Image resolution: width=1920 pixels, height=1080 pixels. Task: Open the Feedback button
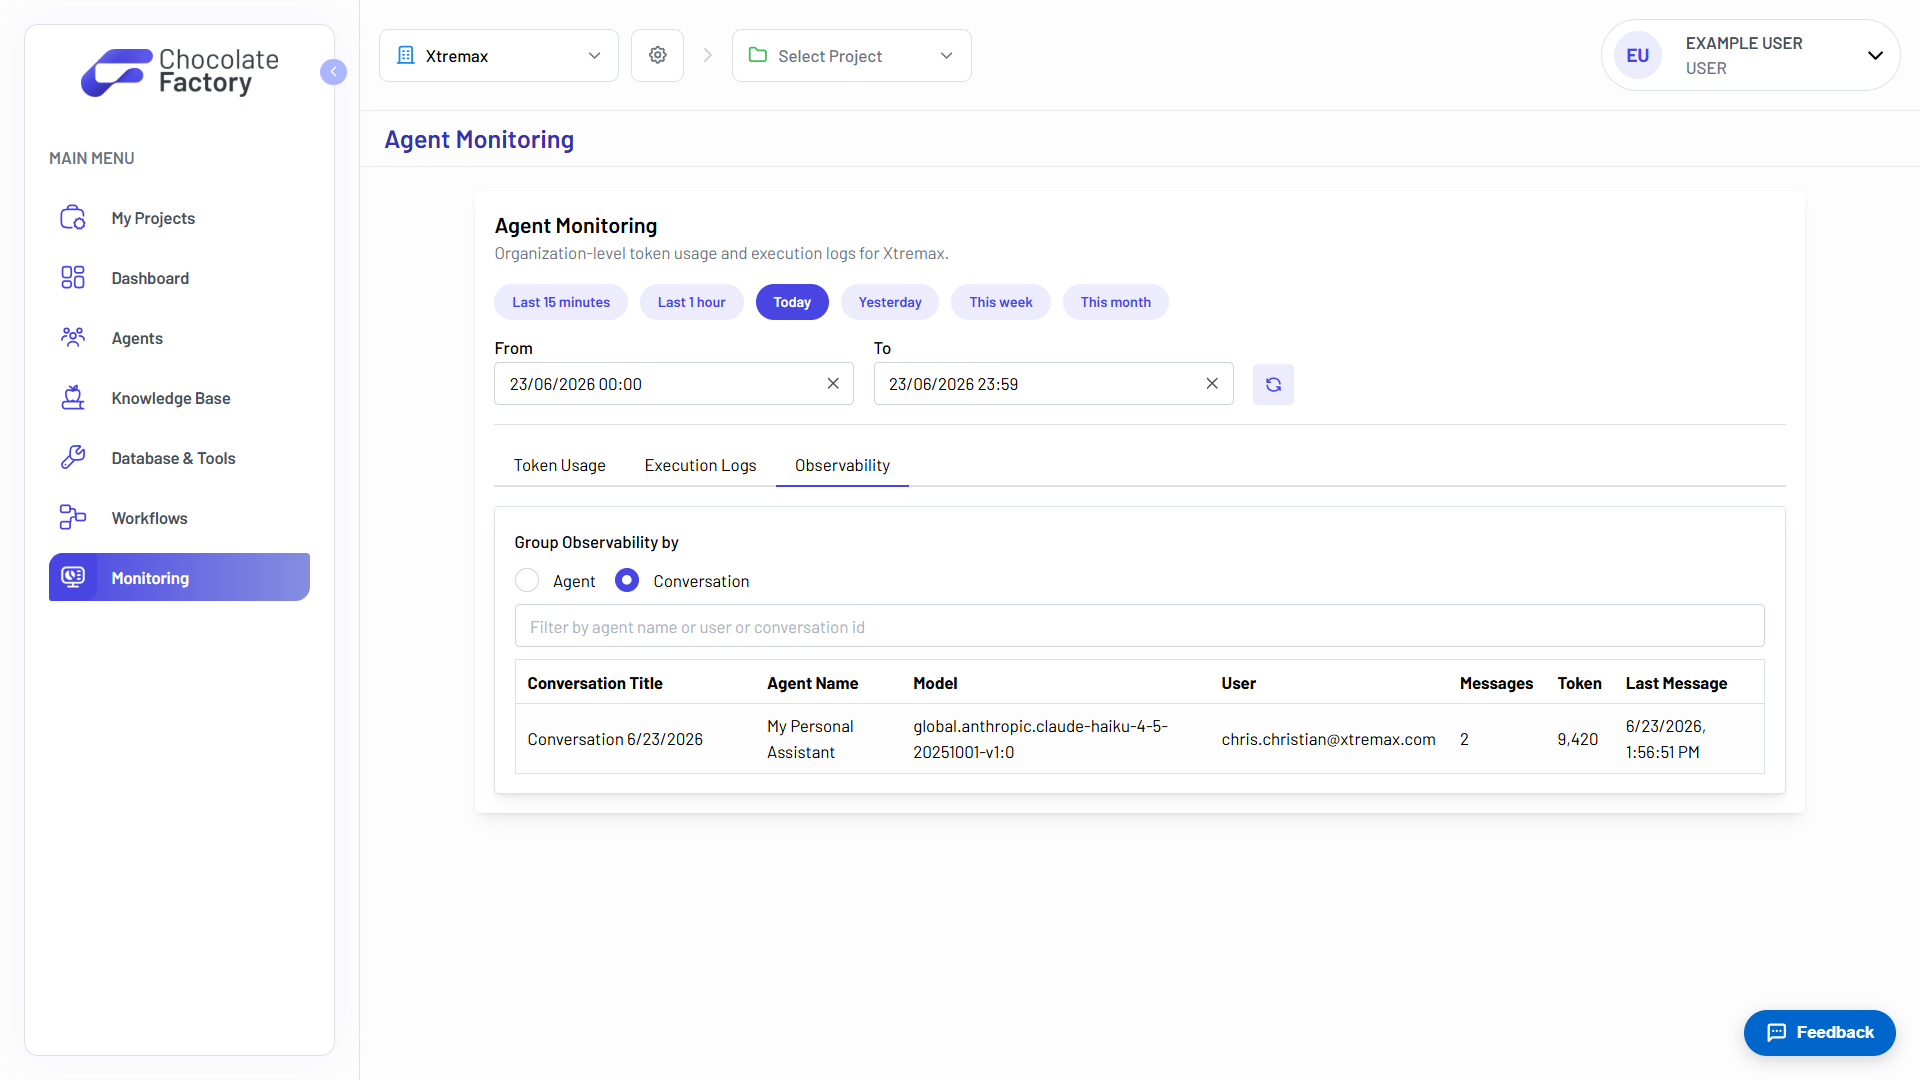point(1820,1032)
